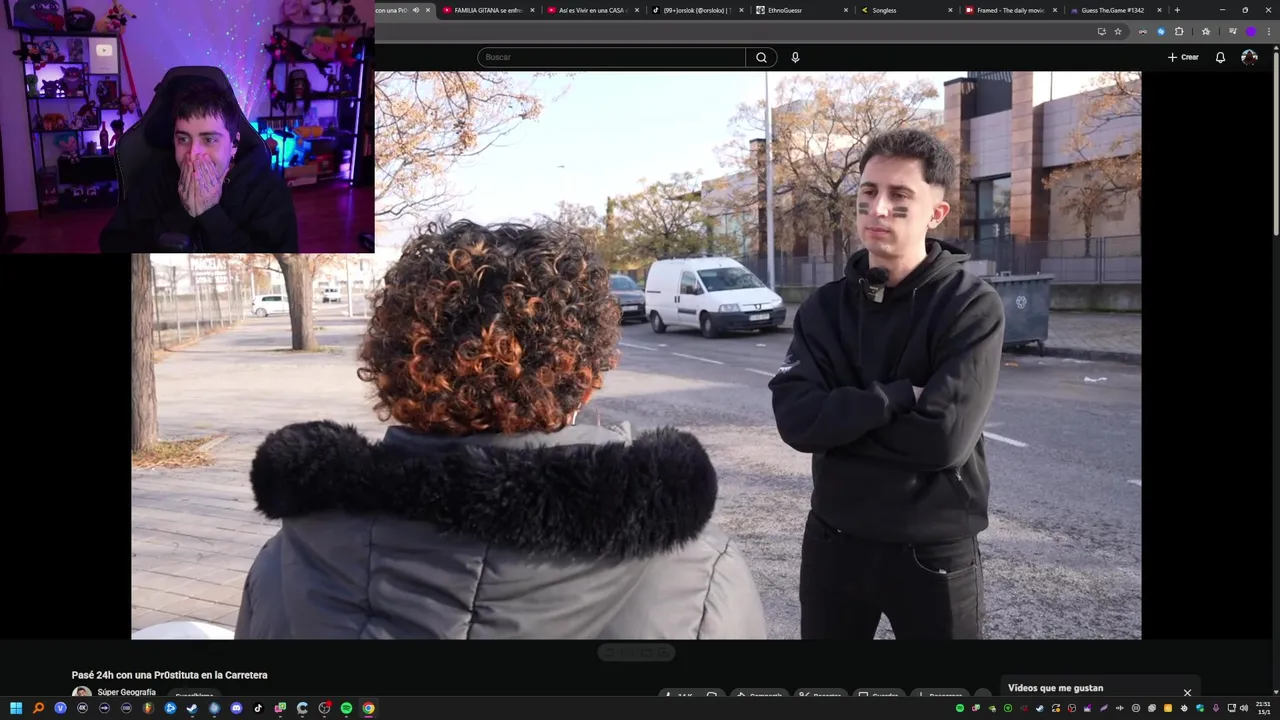Viewport: 1280px width, 720px height.
Task: Start voice search with the microphone icon
Action: click(x=795, y=57)
